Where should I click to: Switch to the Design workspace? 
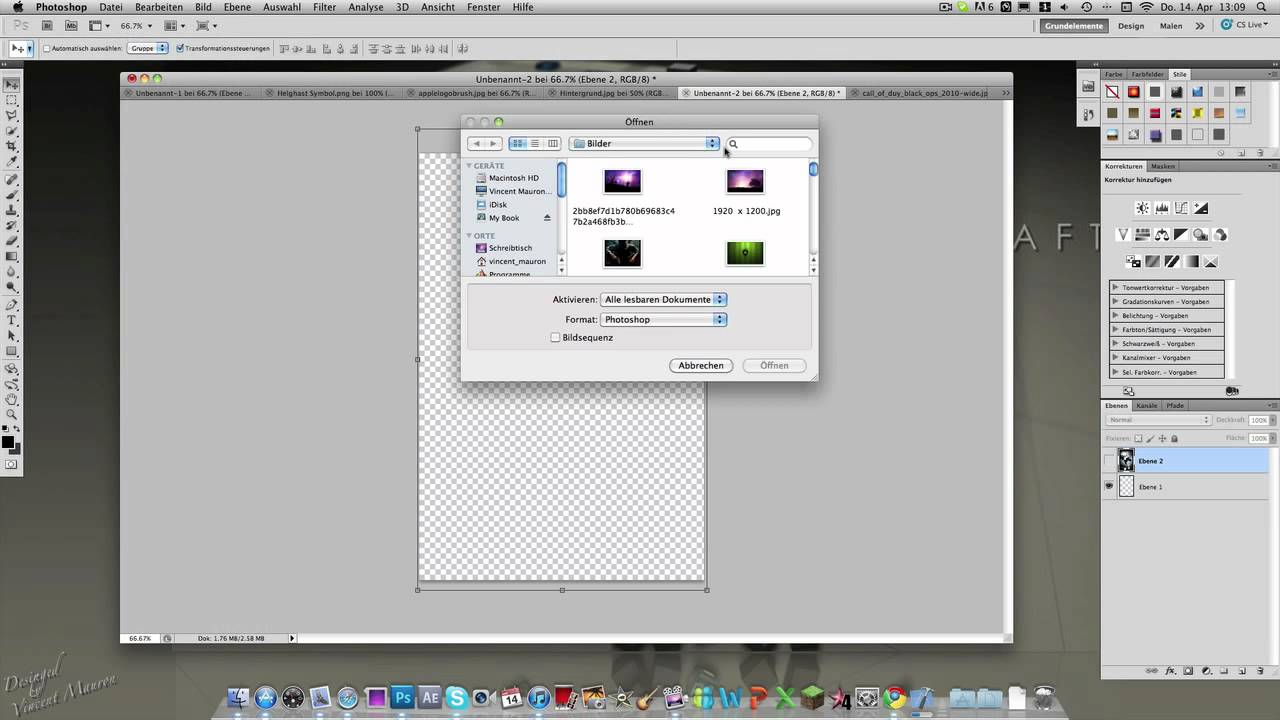point(1131,26)
